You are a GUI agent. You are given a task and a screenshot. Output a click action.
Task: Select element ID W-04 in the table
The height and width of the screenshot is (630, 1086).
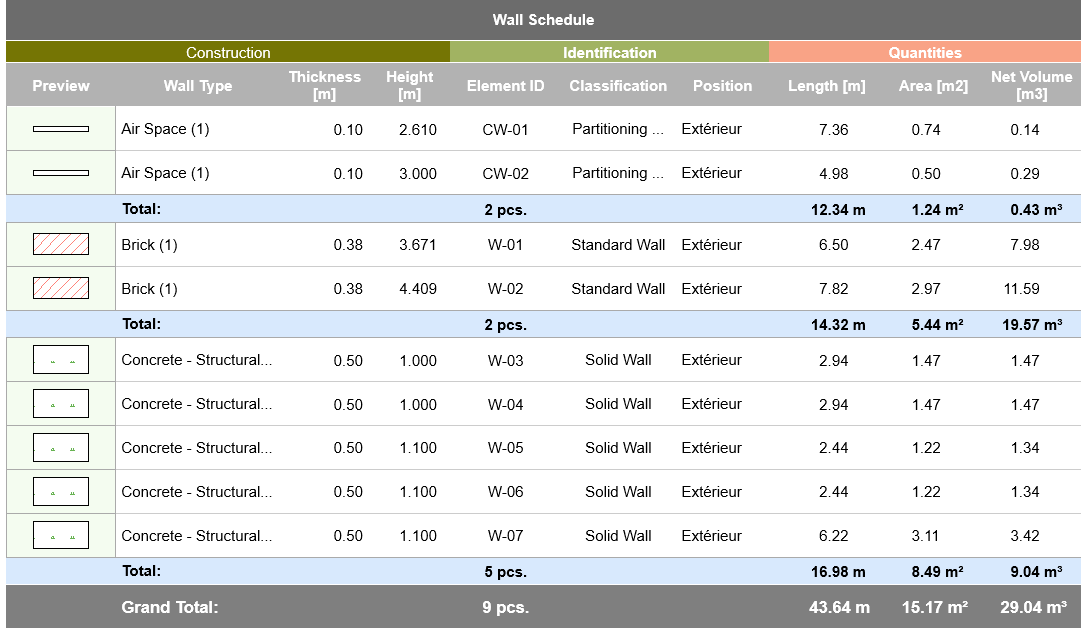505,403
